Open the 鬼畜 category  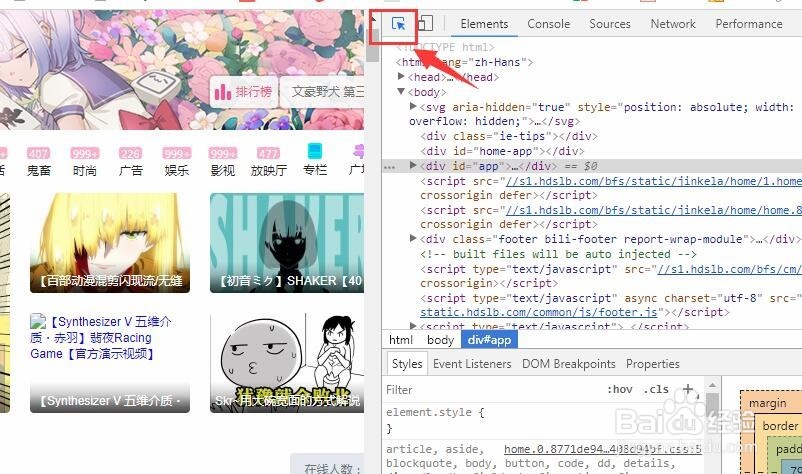pyautogui.click(x=38, y=162)
